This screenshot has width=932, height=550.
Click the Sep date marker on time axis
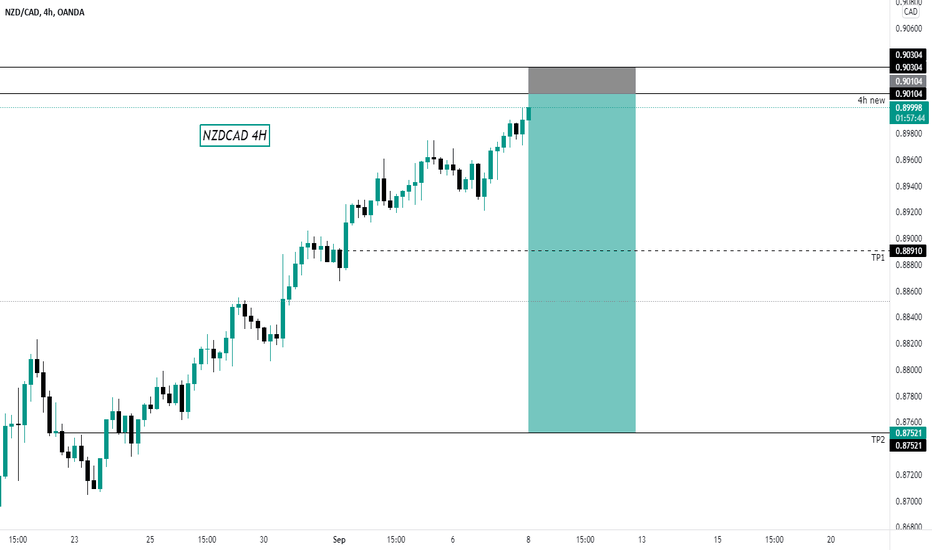[339, 540]
